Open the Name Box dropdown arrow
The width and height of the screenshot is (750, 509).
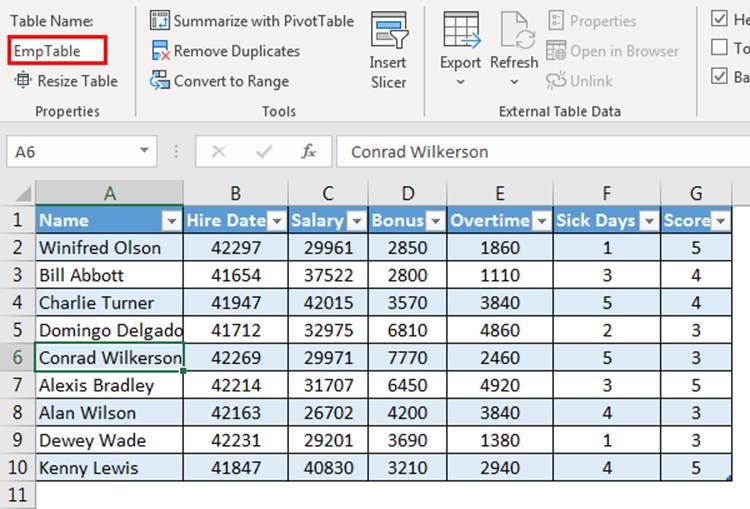(x=144, y=151)
